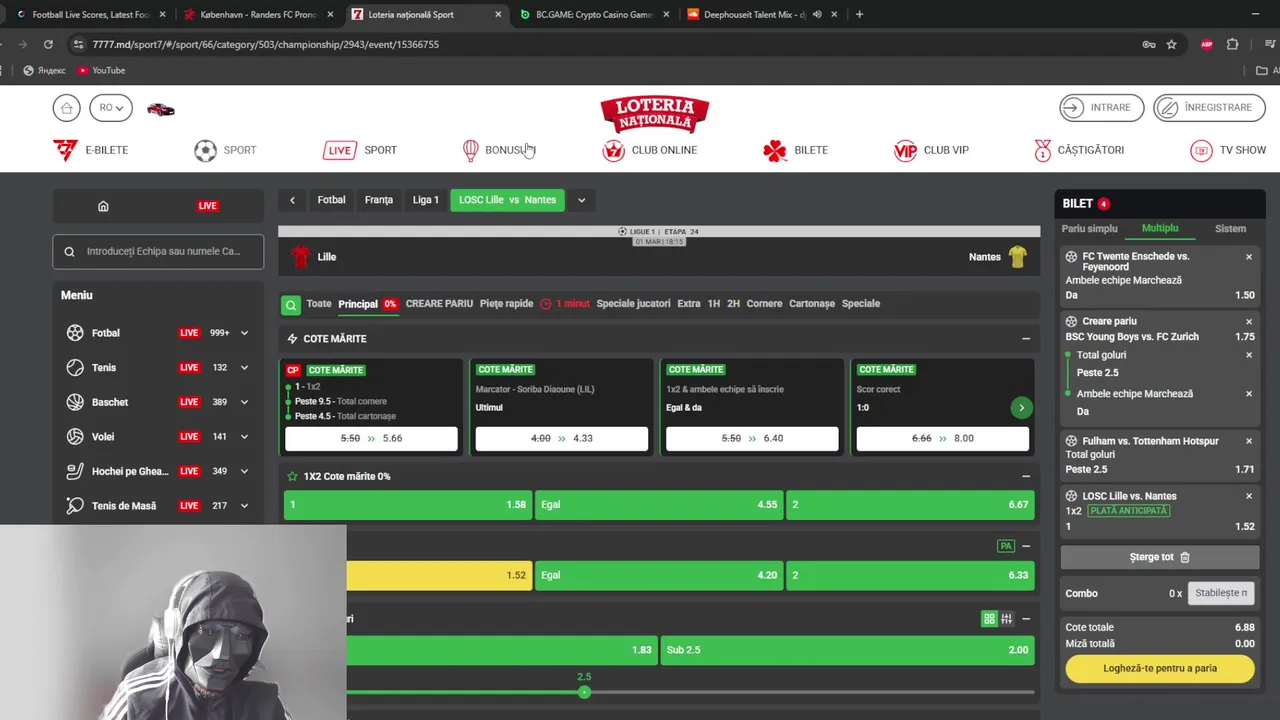Click the INTRARE login button
1280x720 pixels.
1100,108
